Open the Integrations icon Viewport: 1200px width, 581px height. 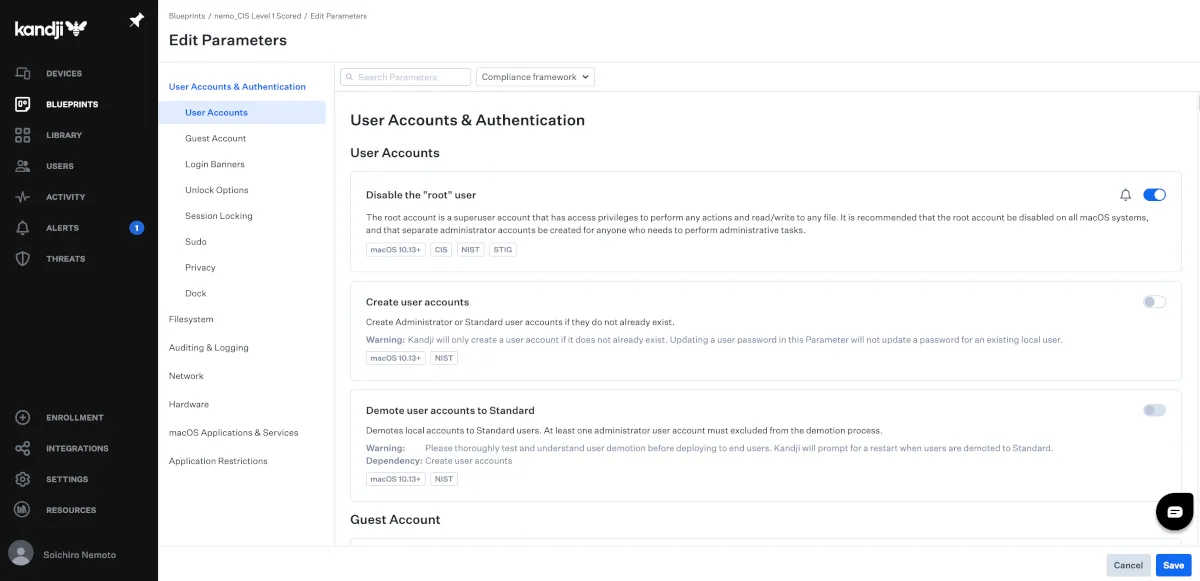[x=22, y=448]
